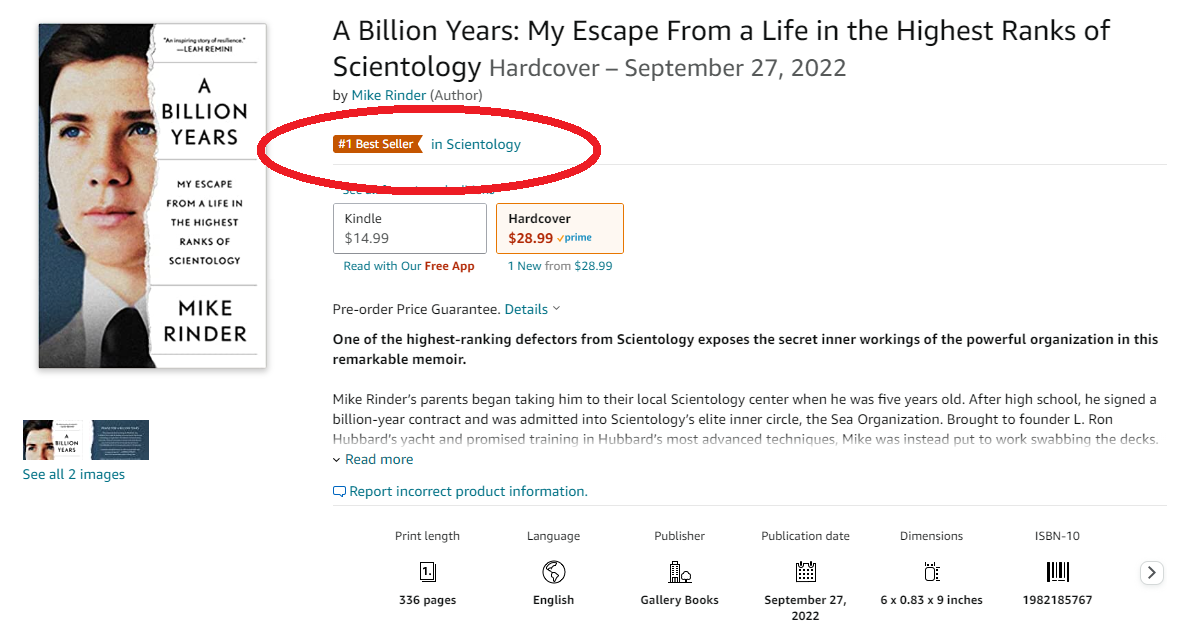
Task: Open '1 New from $28.99' offers link
Action: point(560,266)
